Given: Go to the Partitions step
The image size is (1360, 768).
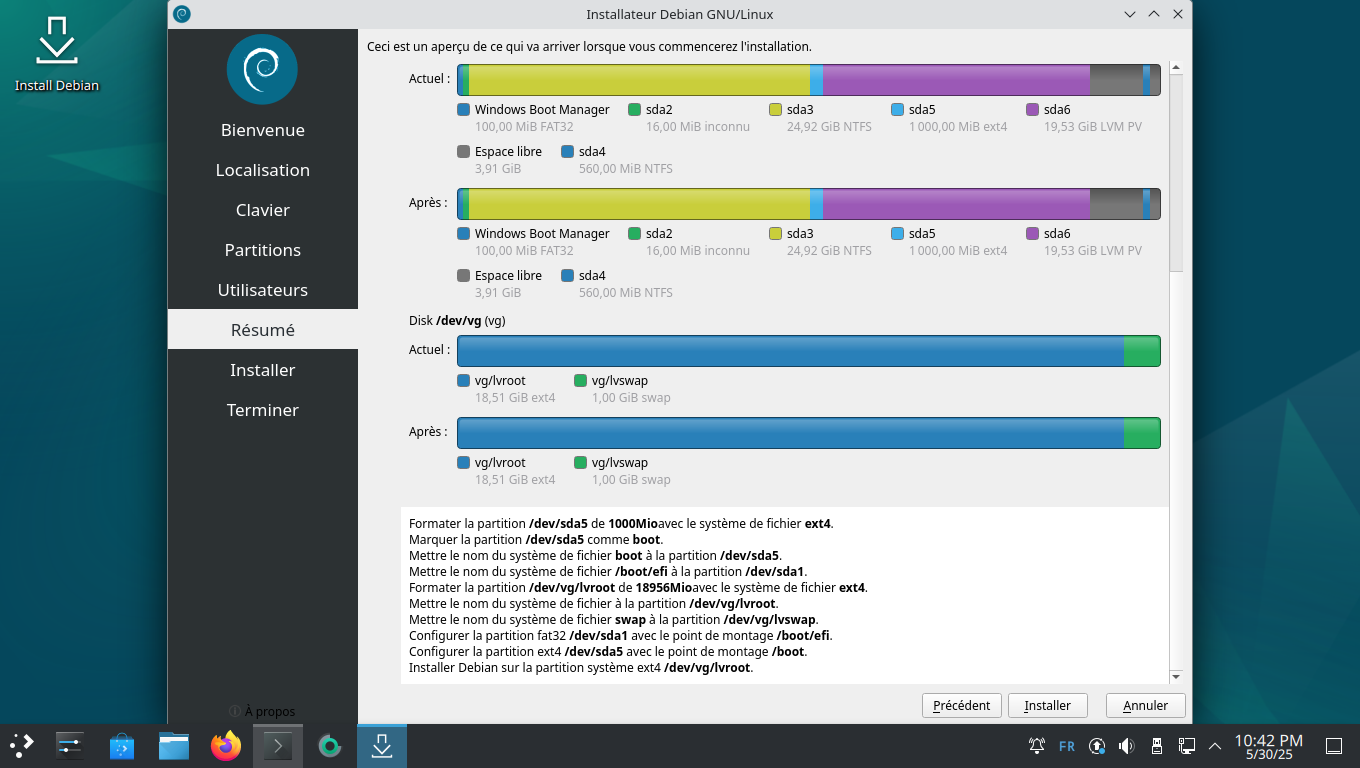Looking at the screenshot, I should [263, 250].
